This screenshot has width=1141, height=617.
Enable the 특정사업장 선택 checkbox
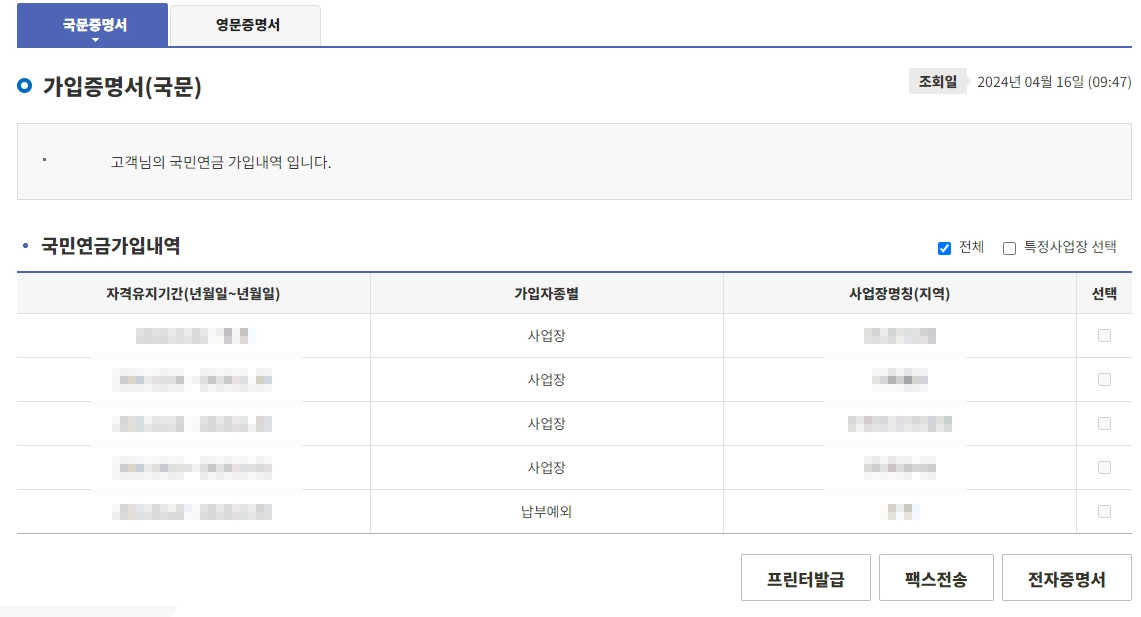(x=1009, y=248)
